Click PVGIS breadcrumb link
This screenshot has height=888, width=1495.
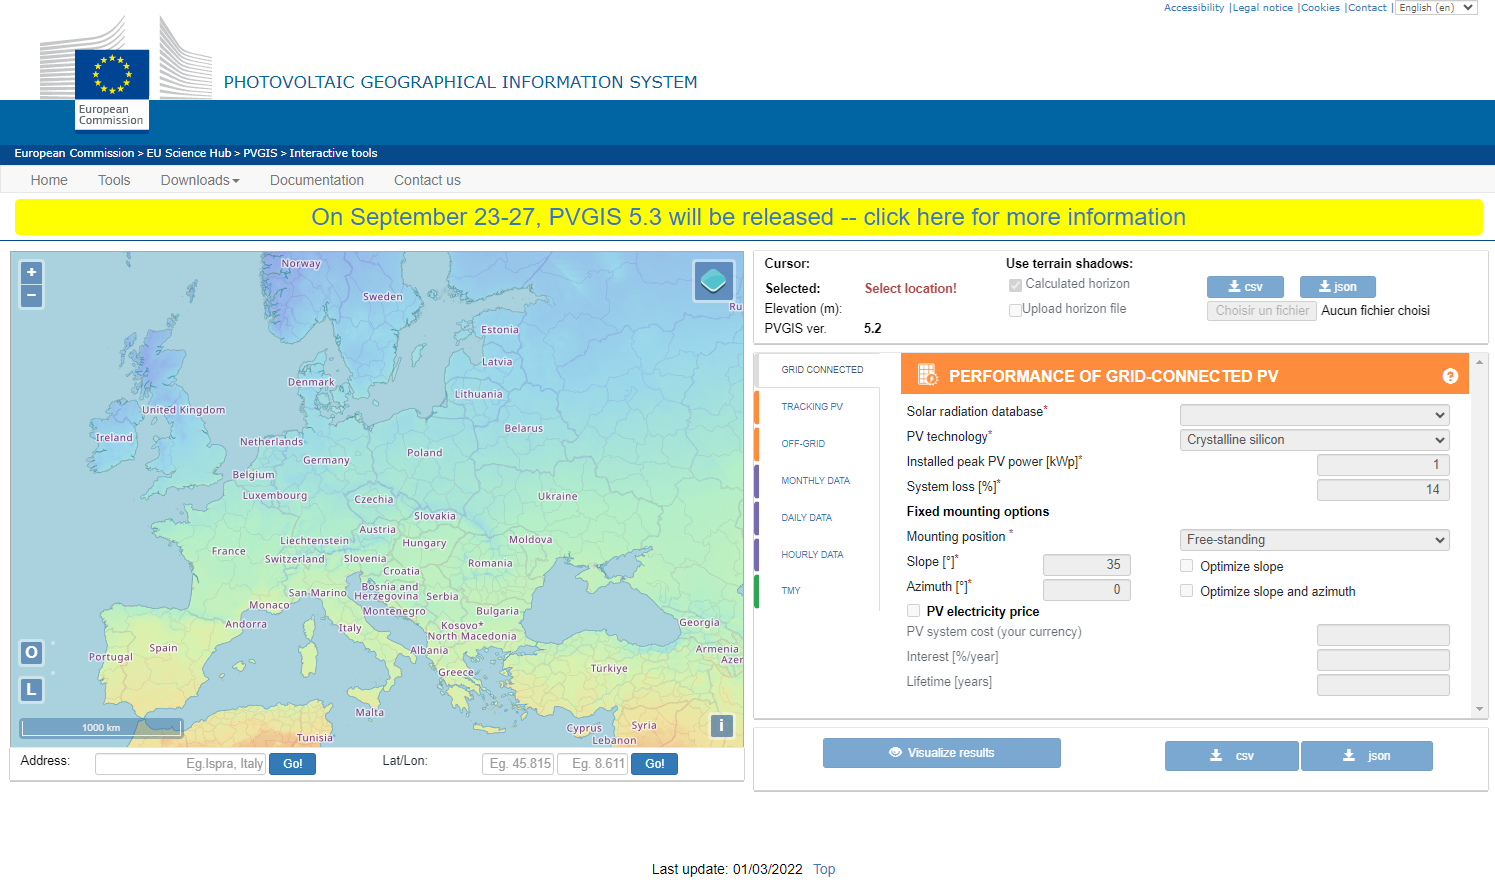click(x=260, y=153)
